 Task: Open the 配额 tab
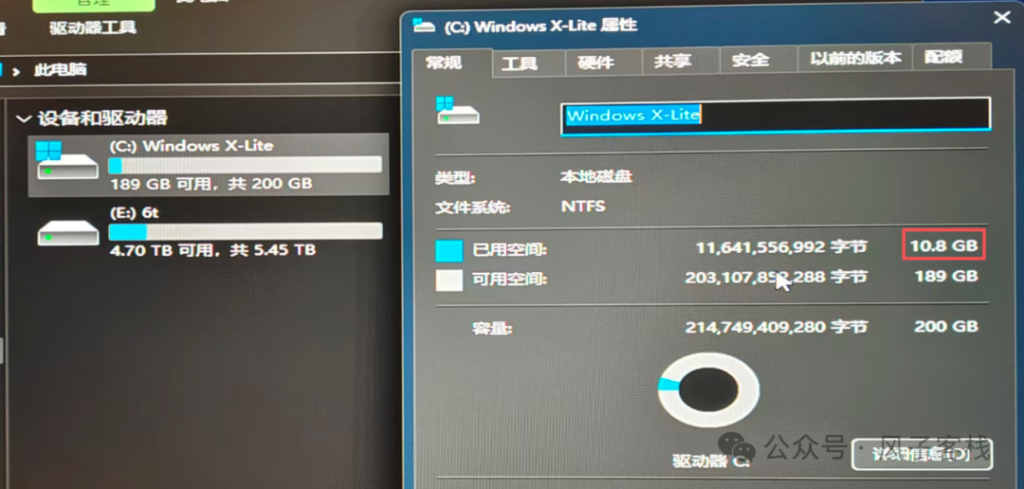tap(944, 57)
